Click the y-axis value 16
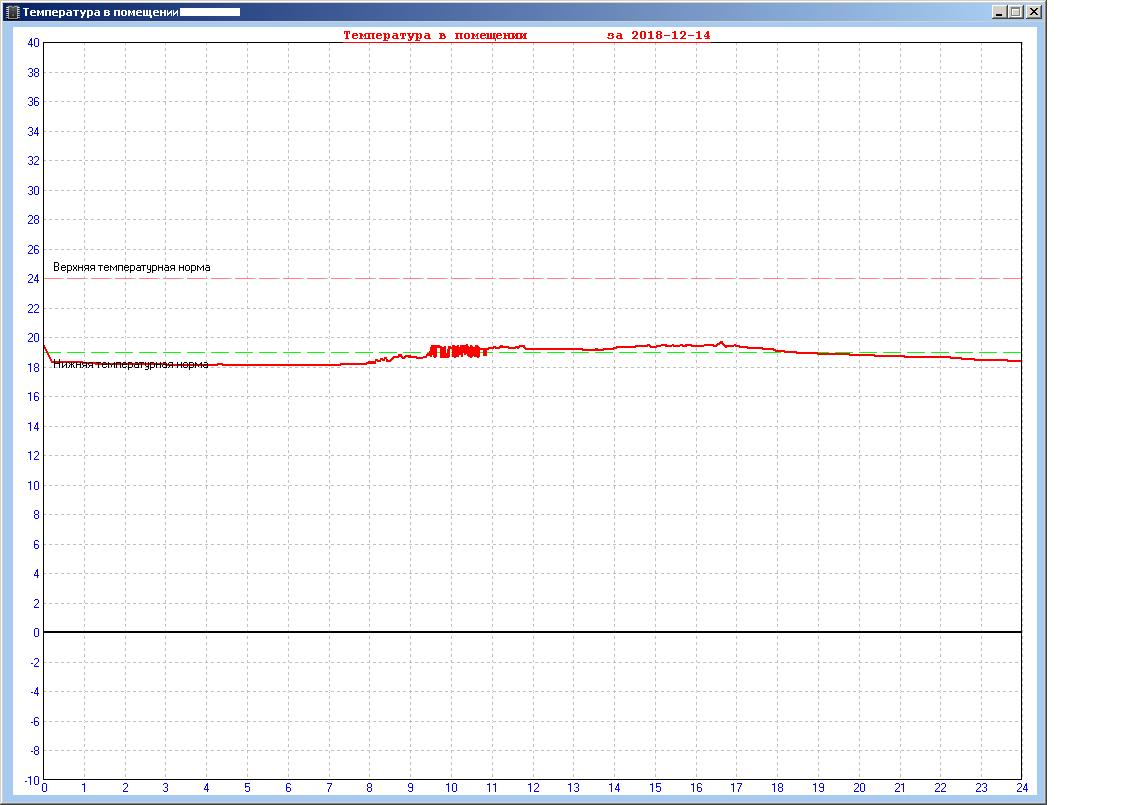Image resolution: width=1125 pixels, height=805 pixels. (x=34, y=397)
